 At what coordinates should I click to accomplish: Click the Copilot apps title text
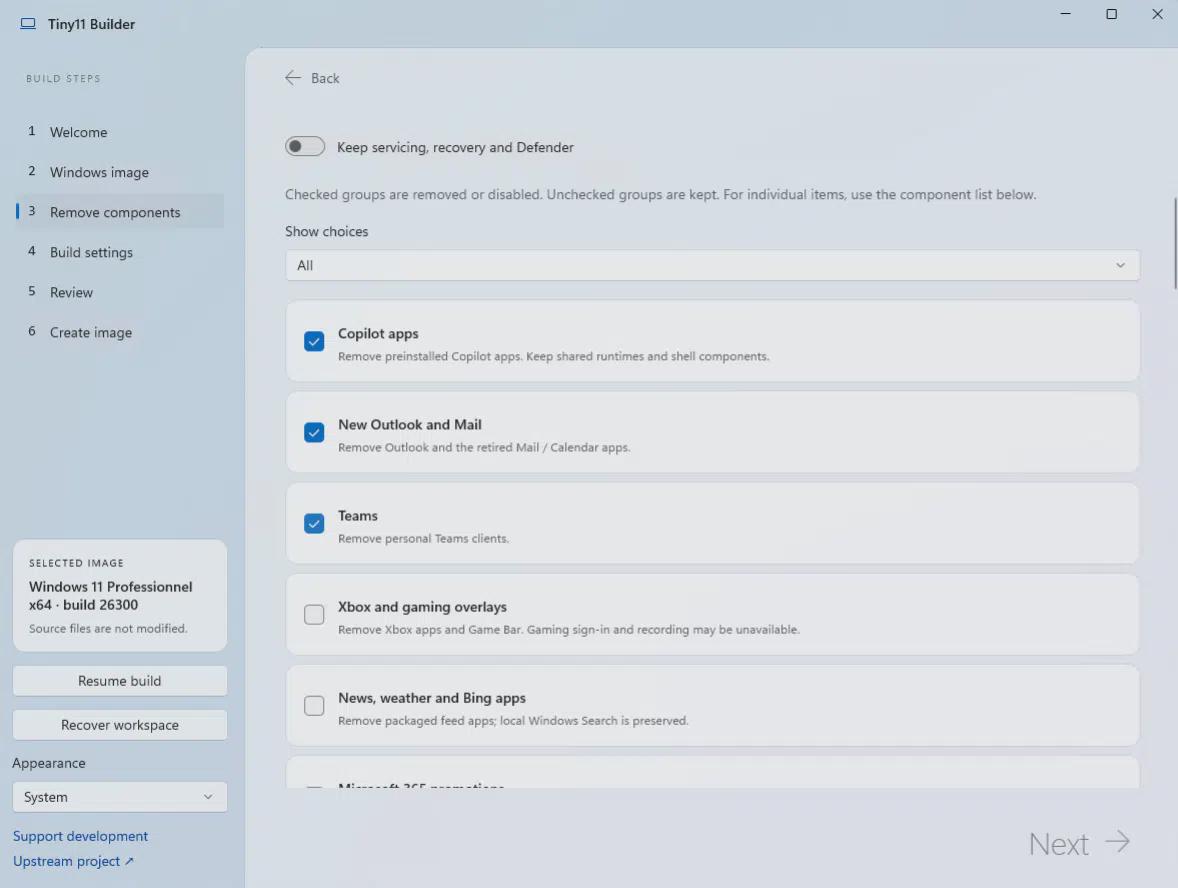(378, 334)
